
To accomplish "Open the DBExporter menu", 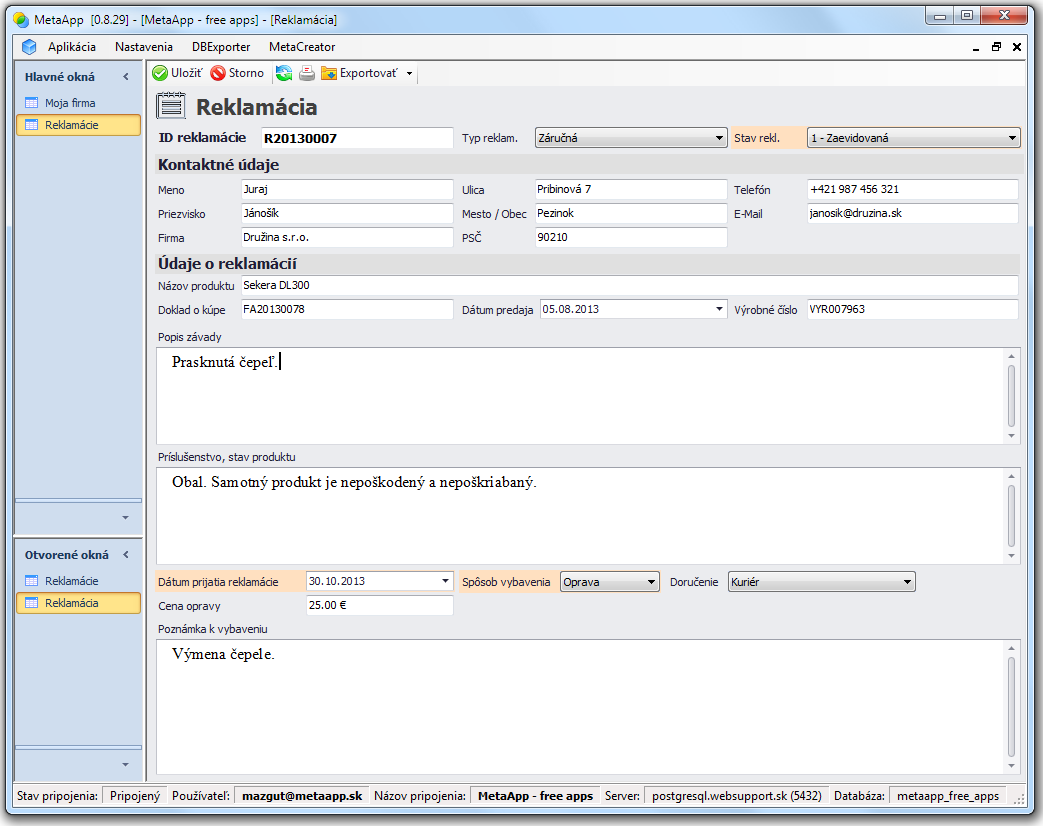I will point(221,47).
